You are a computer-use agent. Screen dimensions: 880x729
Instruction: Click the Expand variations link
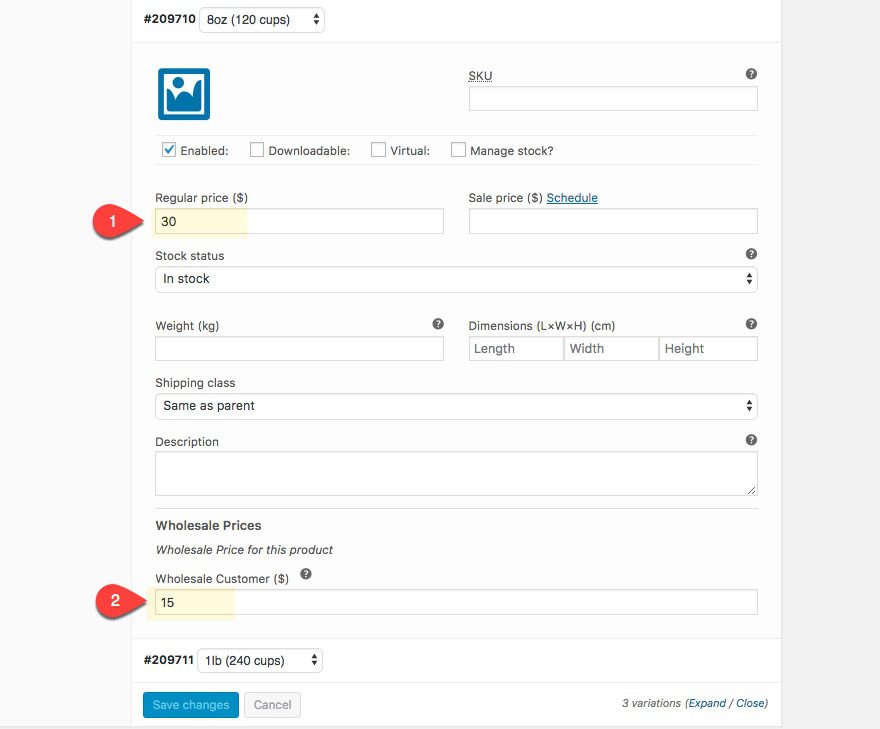click(706, 703)
